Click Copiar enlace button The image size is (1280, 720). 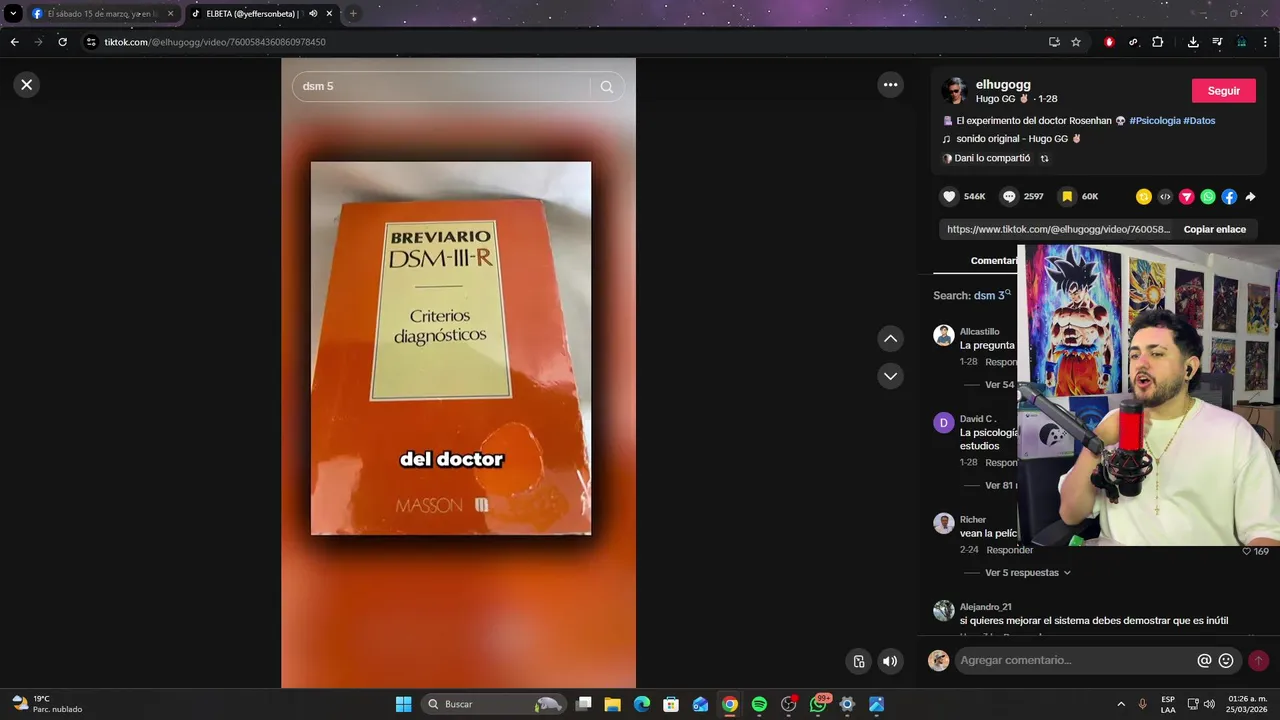click(1214, 229)
